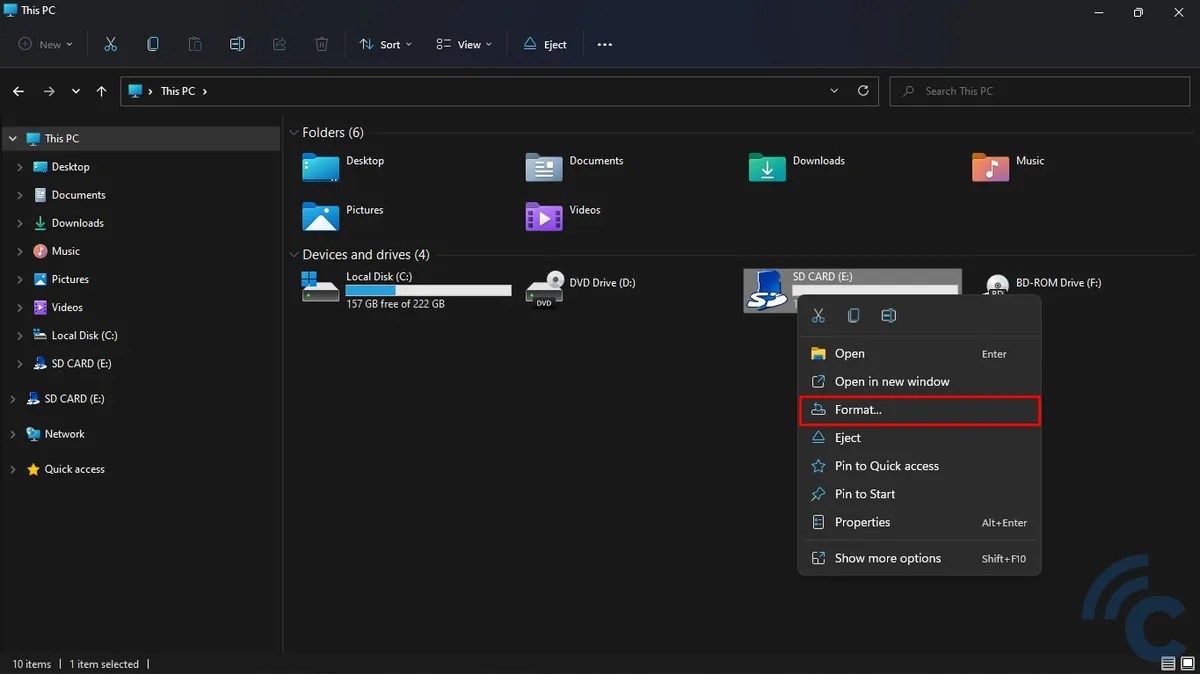Click the Delete trash icon in the toolbar
1200x674 pixels.
pyautogui.click(x=321, y=44)
